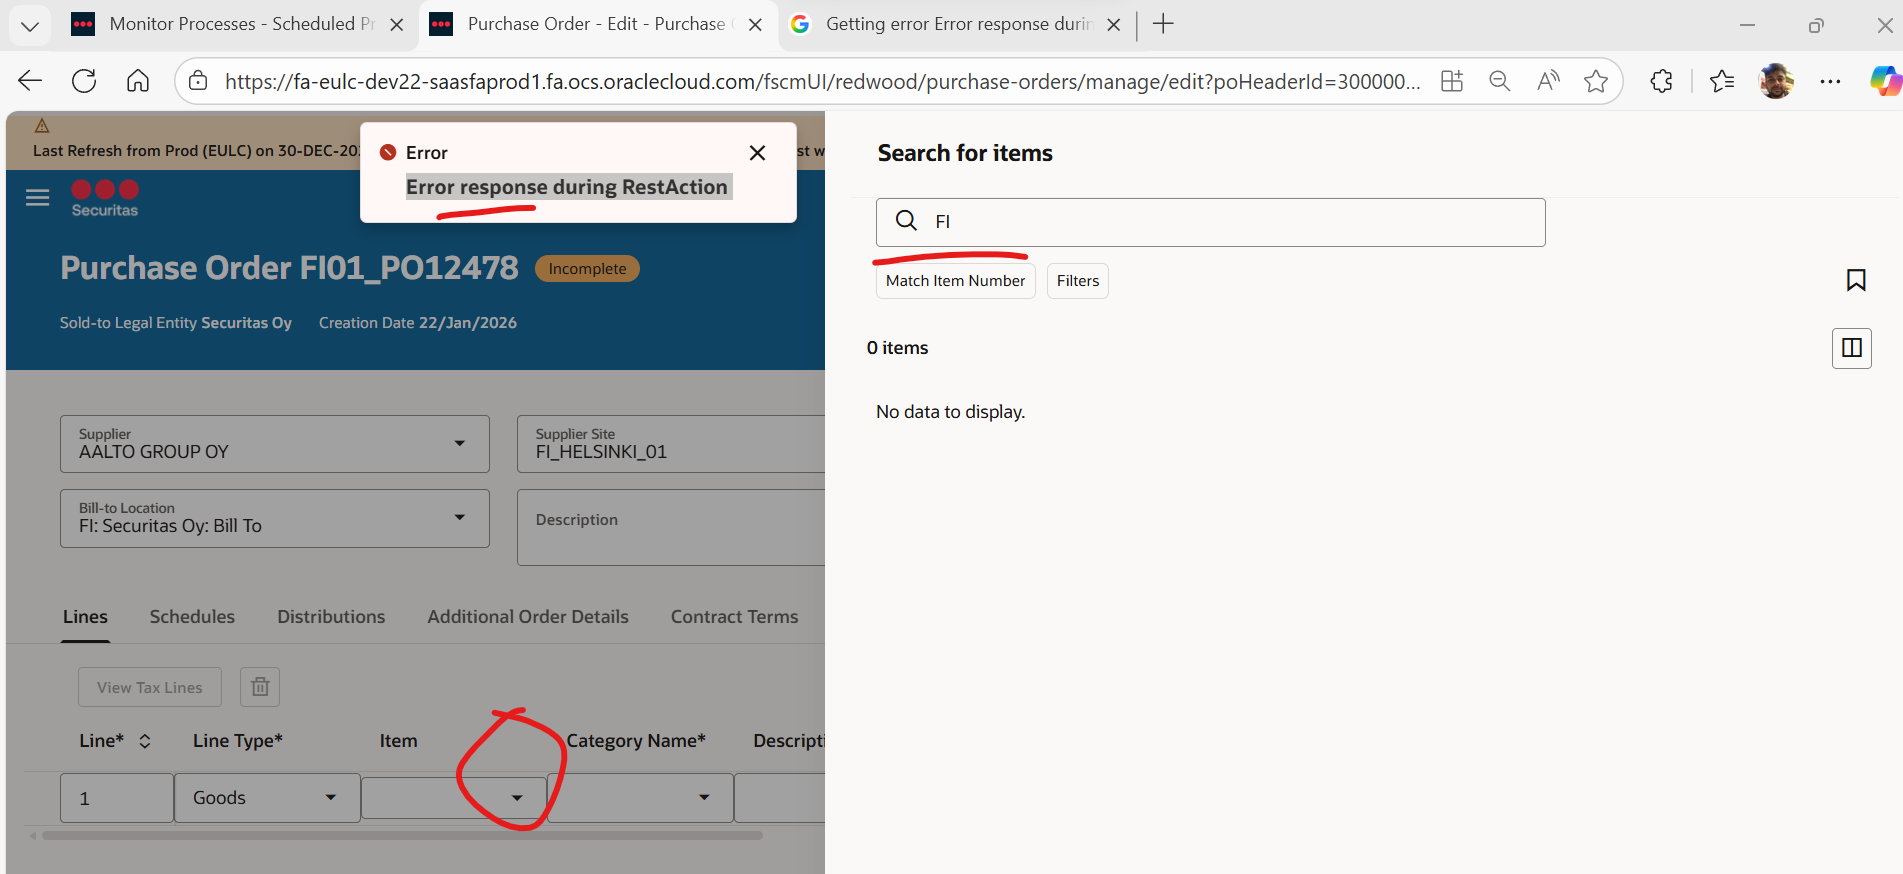Click the No data to display message
Screen dimensions: 1903x874
[x=950, y=412]
